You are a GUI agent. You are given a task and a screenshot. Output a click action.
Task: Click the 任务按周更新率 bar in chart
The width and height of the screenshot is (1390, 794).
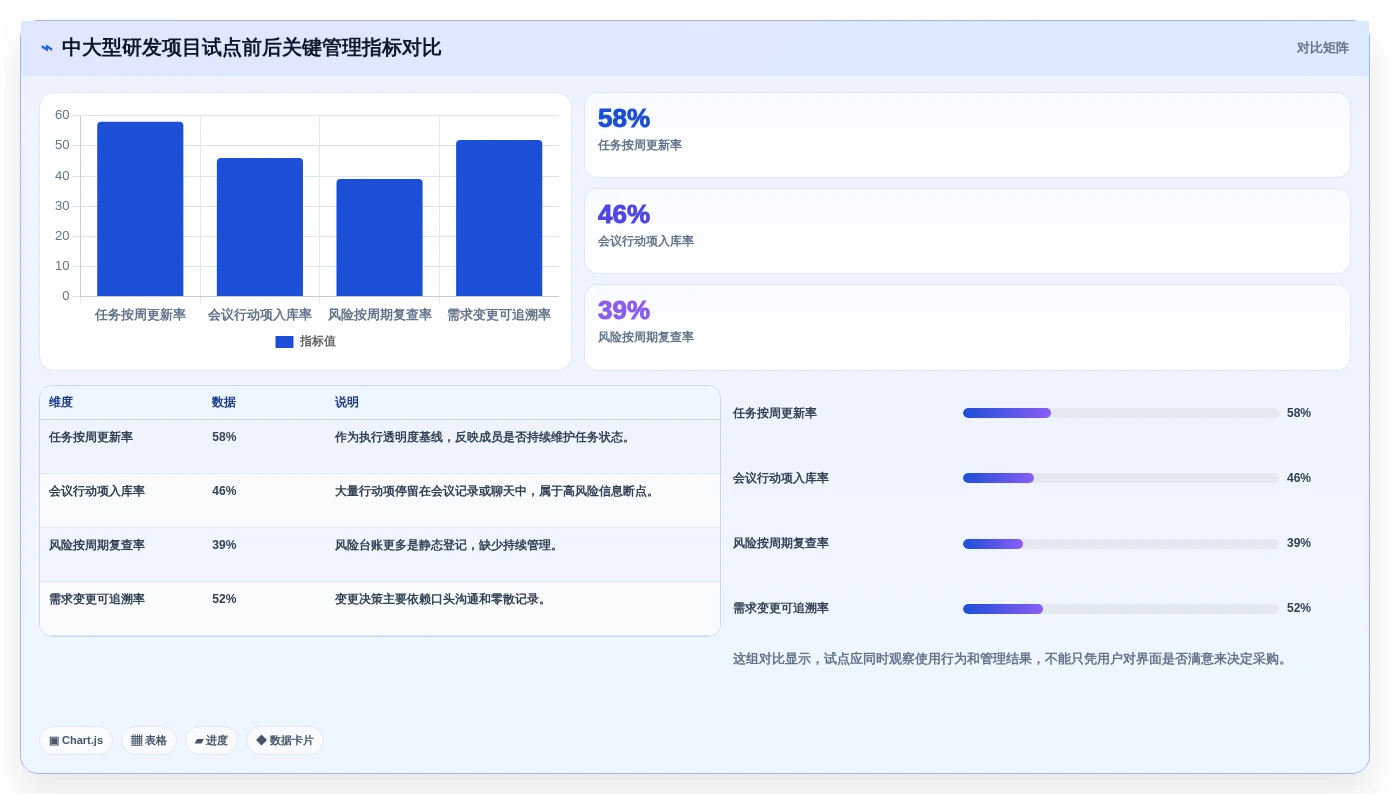coord(140,209)
